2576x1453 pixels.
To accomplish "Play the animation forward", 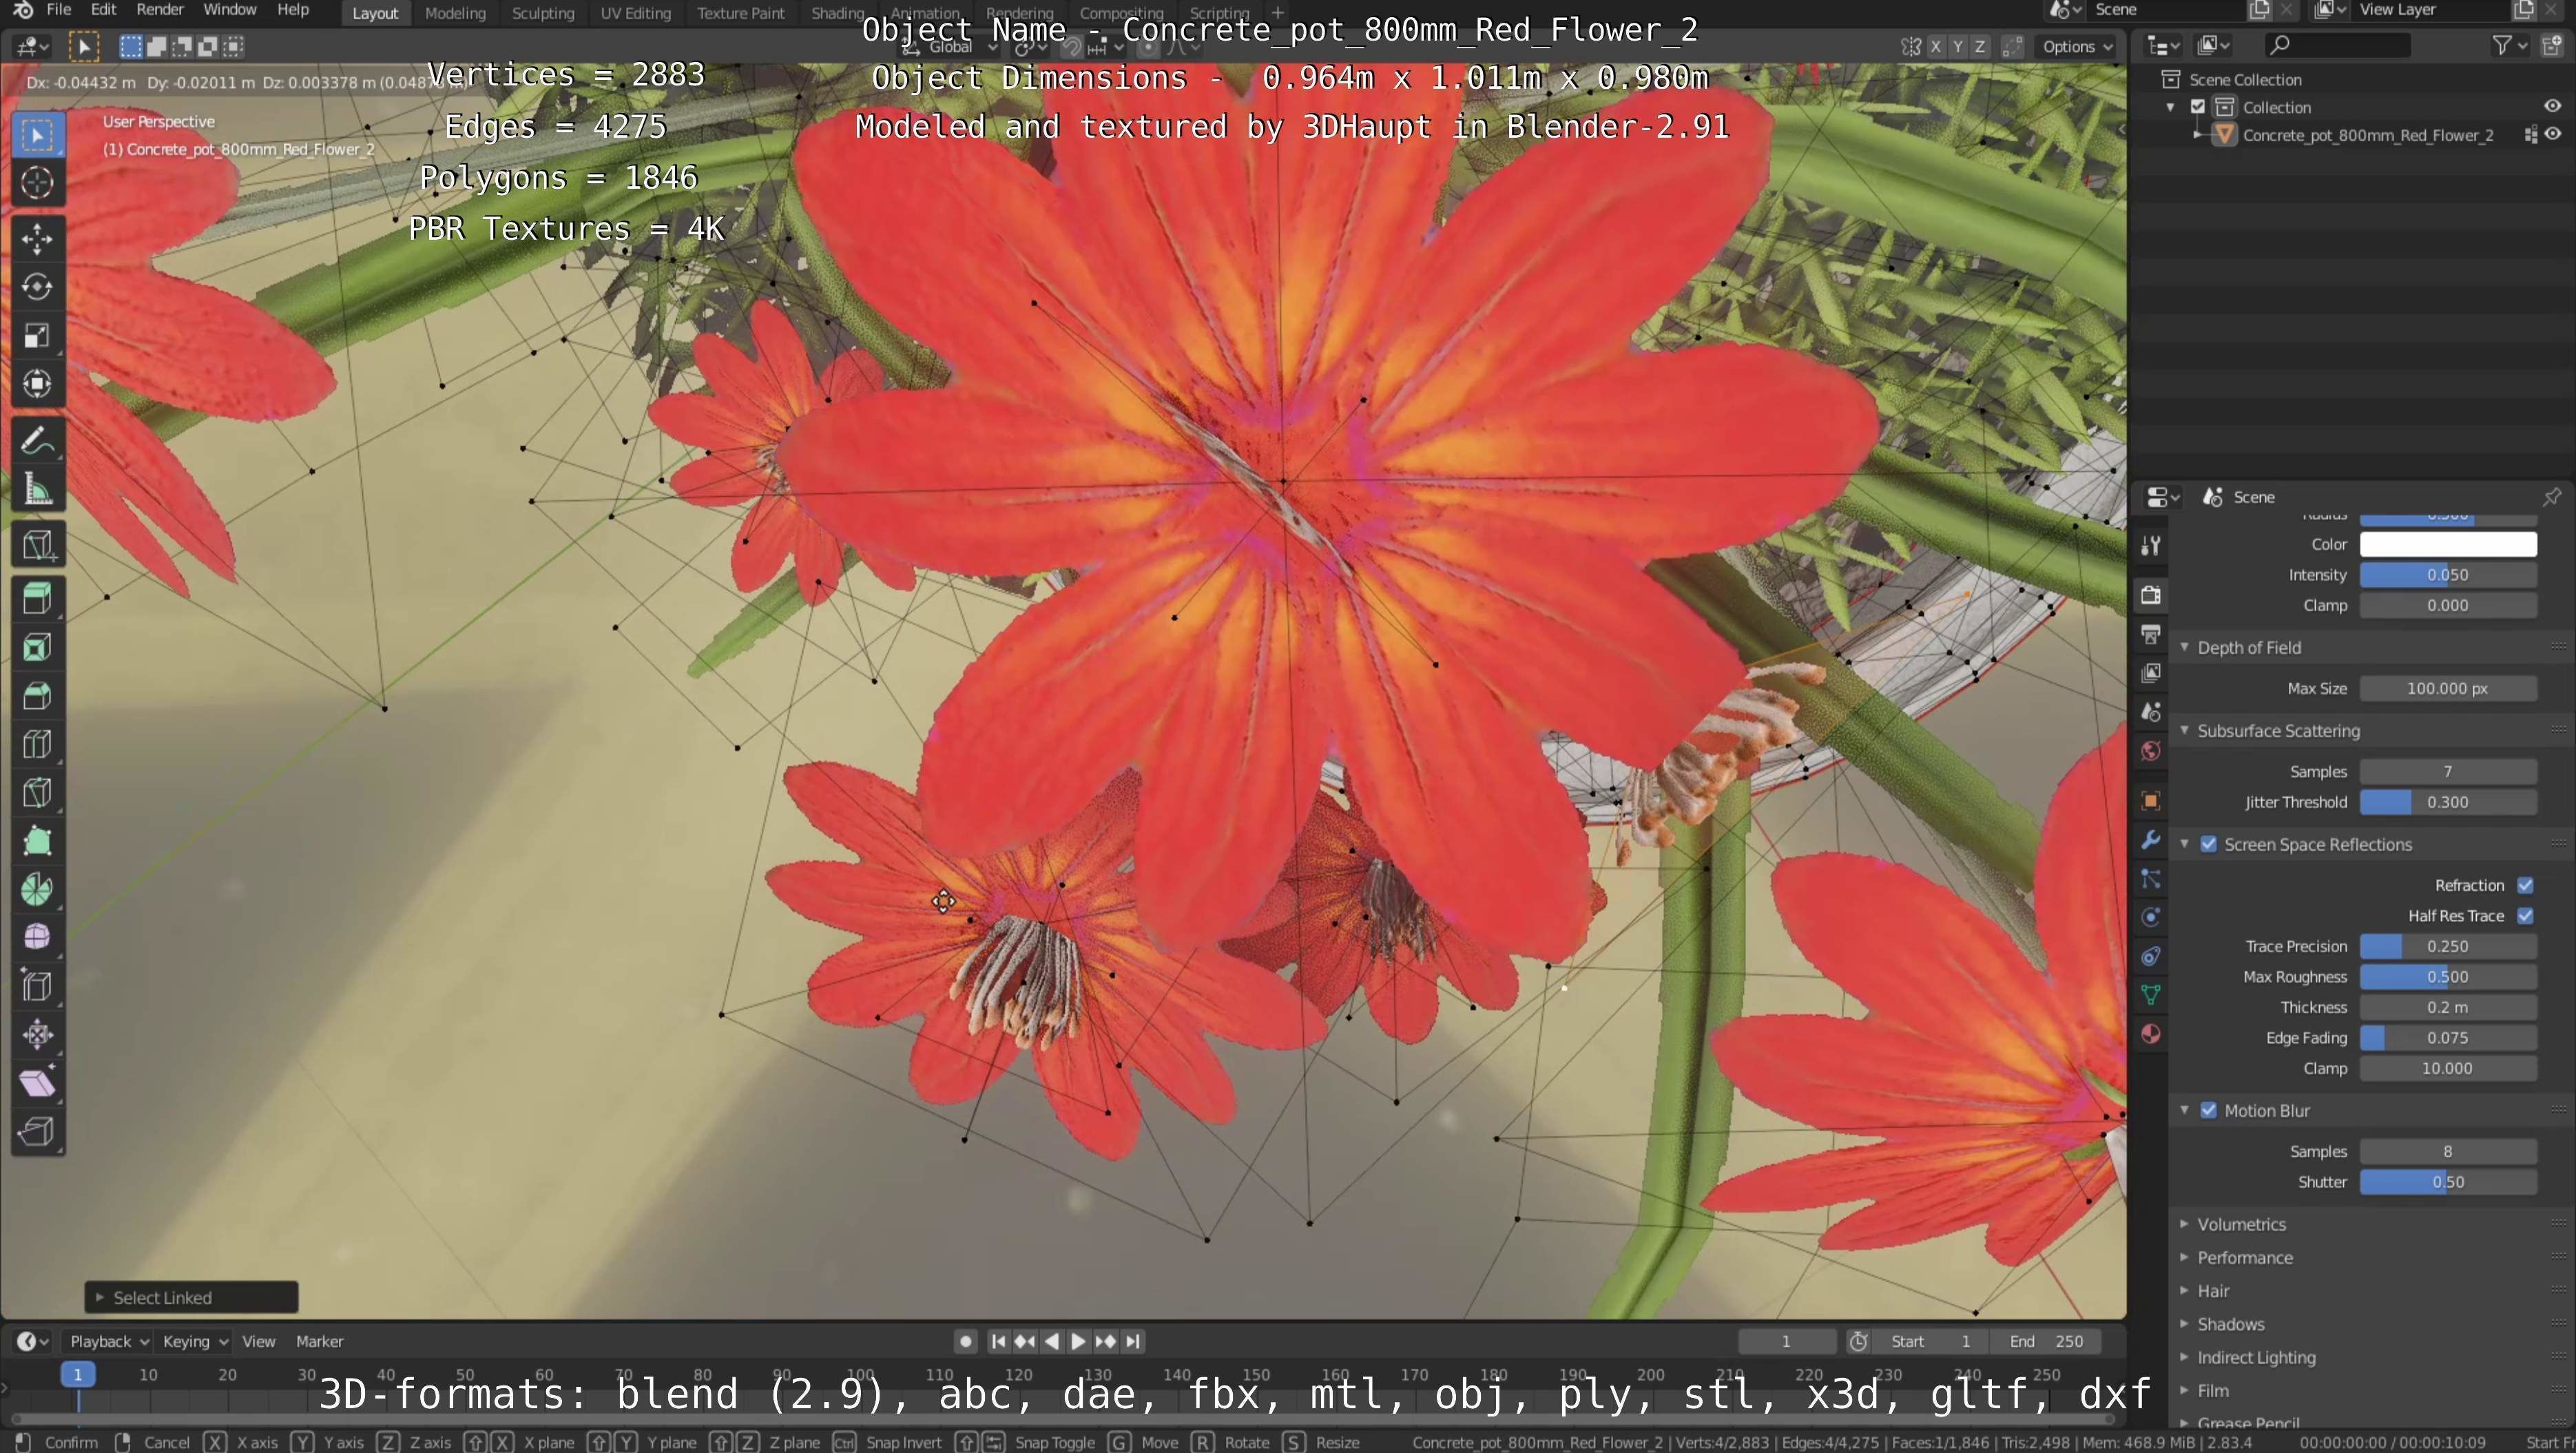I will pyautogui.click(x=1078, y=1341).
